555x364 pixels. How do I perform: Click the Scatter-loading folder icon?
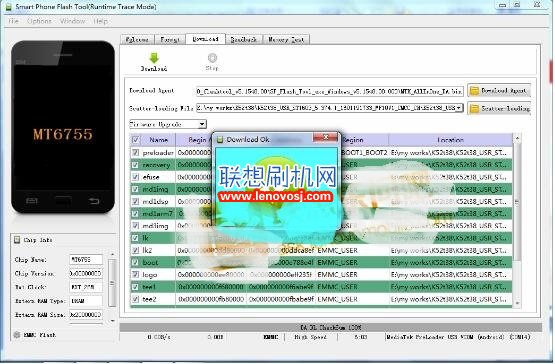[x=474, y=108]
